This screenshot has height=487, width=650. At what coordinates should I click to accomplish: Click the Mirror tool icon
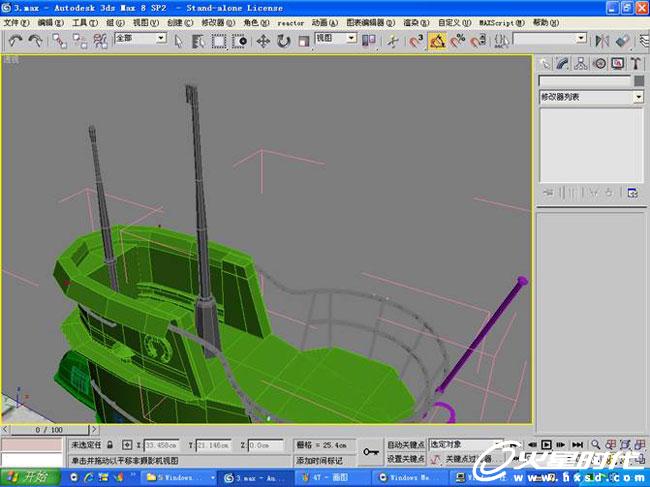click(601, 41)
